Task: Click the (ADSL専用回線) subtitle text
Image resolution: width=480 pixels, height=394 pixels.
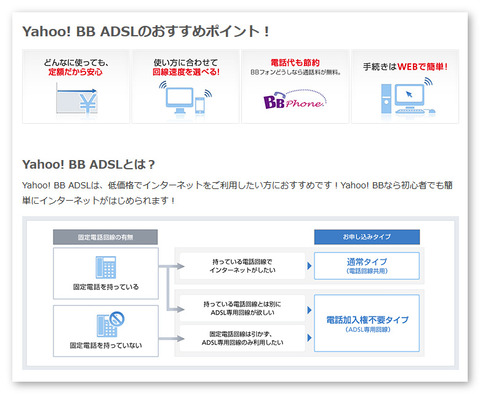Action: (367, 330)
